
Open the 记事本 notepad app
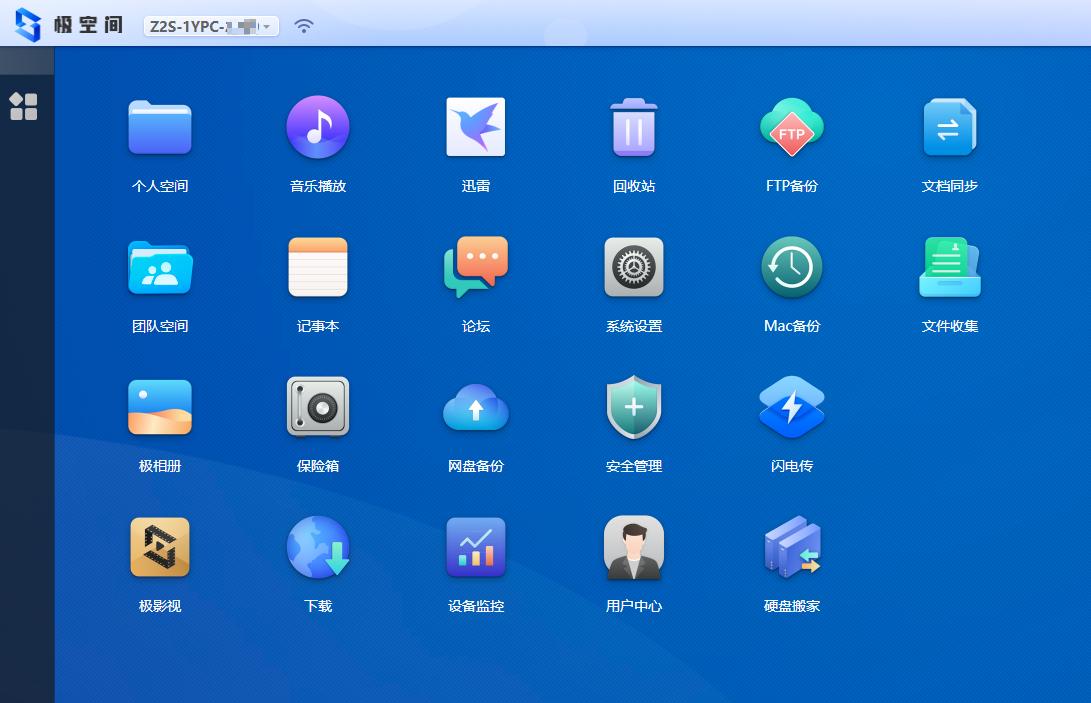coord(318,268)
